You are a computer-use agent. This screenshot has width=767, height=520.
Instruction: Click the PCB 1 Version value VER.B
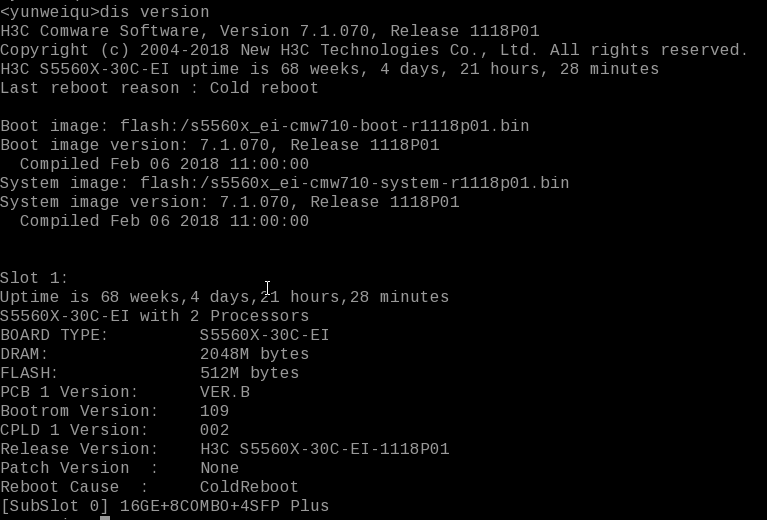(x=224, y=392)
